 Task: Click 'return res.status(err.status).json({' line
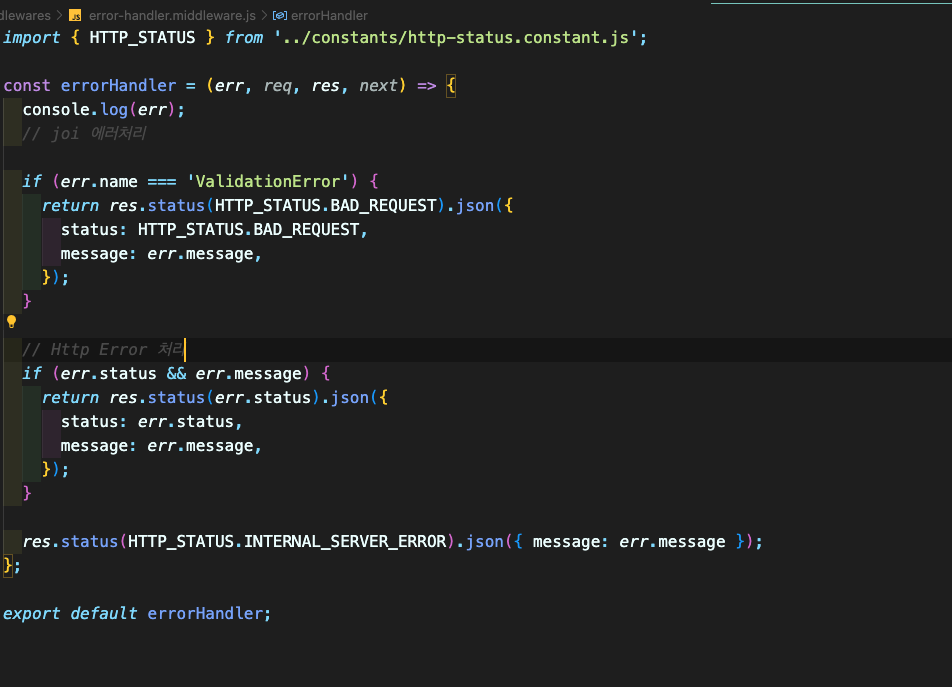coord(215,398)
